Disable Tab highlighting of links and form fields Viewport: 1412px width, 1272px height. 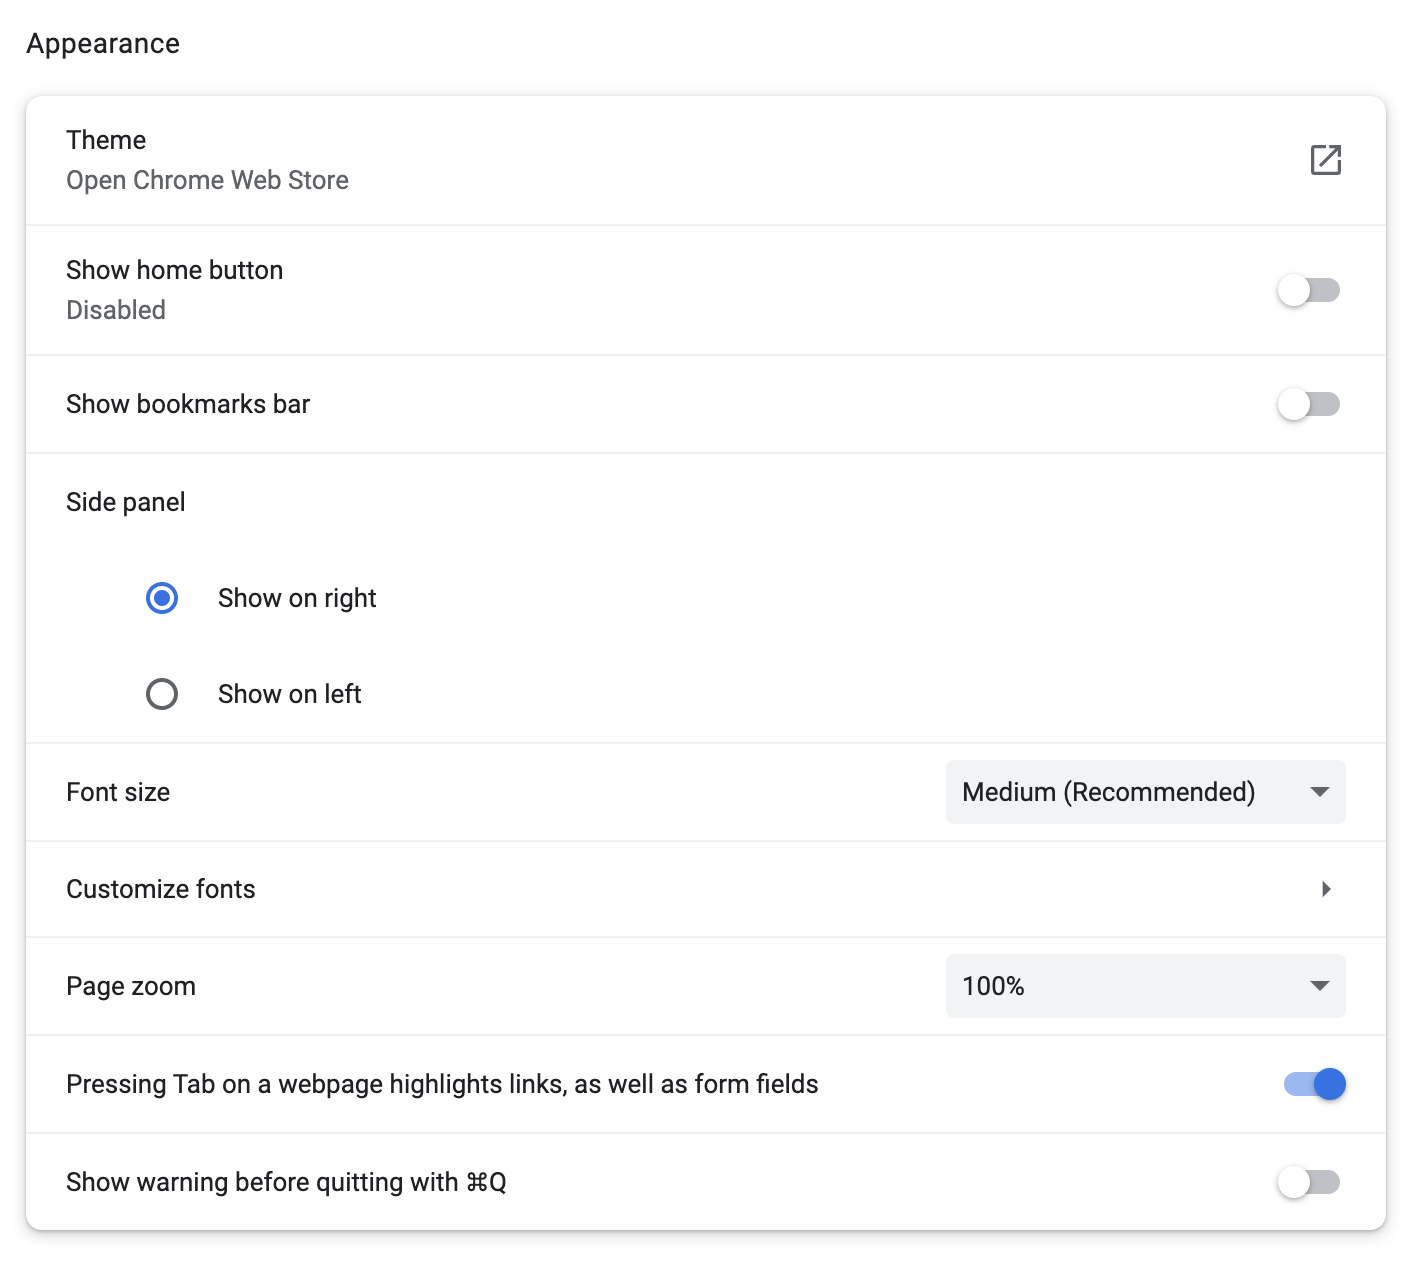pyautogui.click(x=1313, y=1084)
